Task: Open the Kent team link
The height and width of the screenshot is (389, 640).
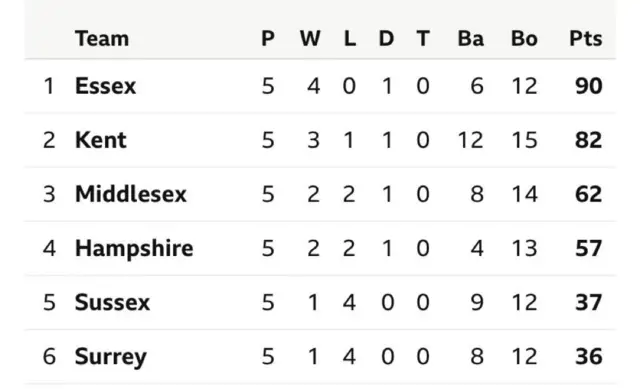Action: click(x=101, y=140)
